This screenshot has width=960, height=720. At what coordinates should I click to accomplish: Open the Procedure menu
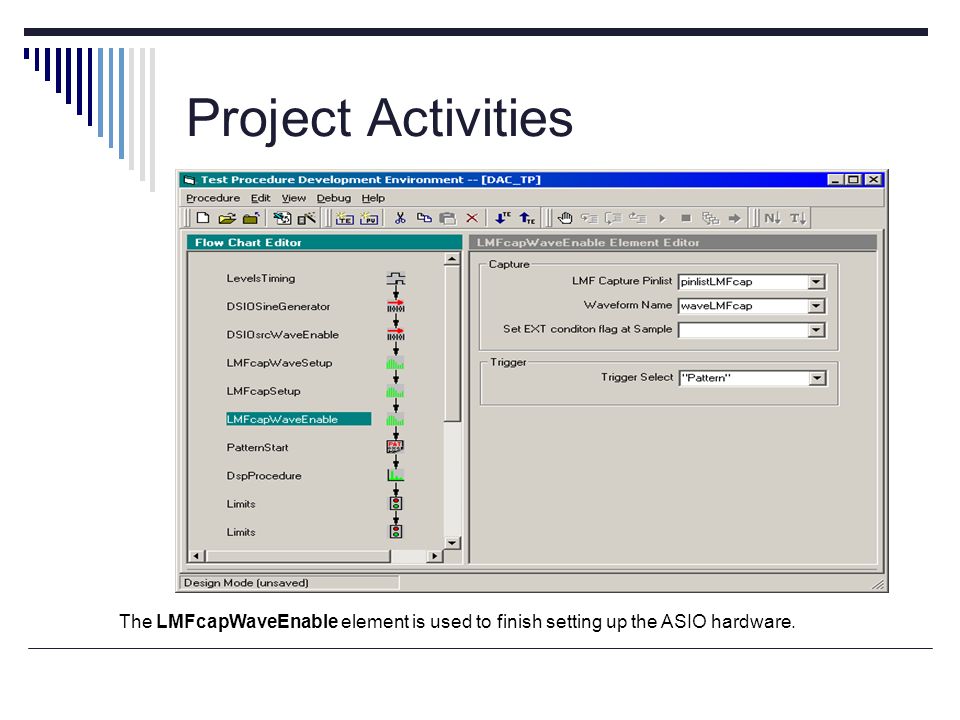[213, 198]
